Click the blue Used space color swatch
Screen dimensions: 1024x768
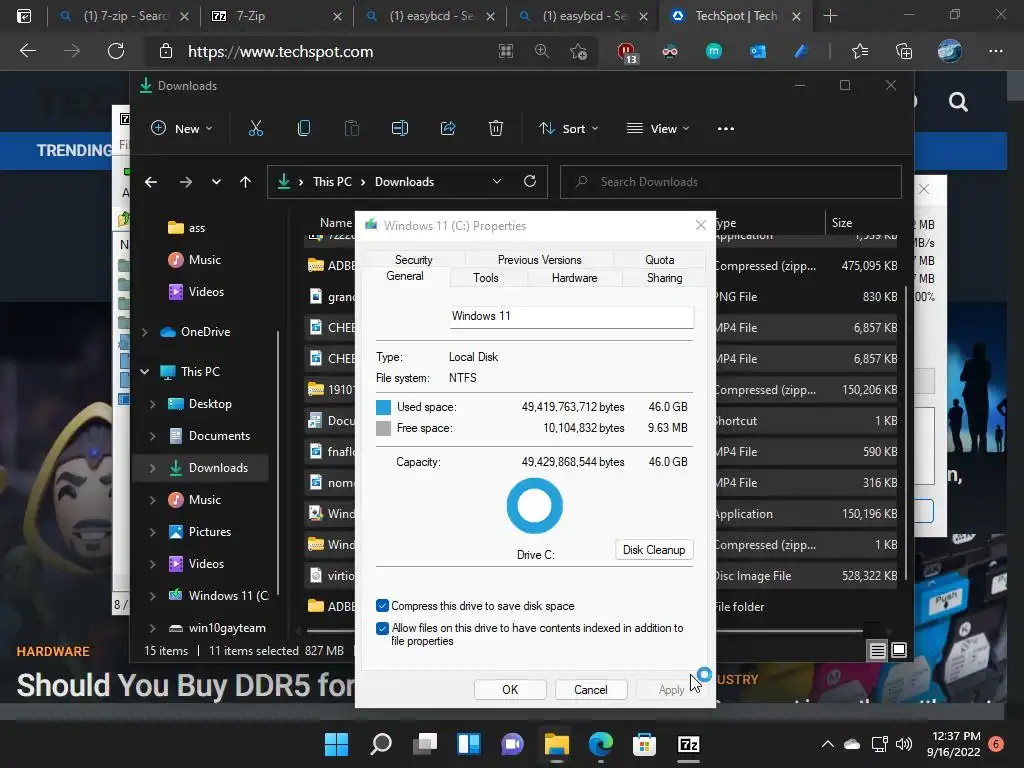(383, 408)
